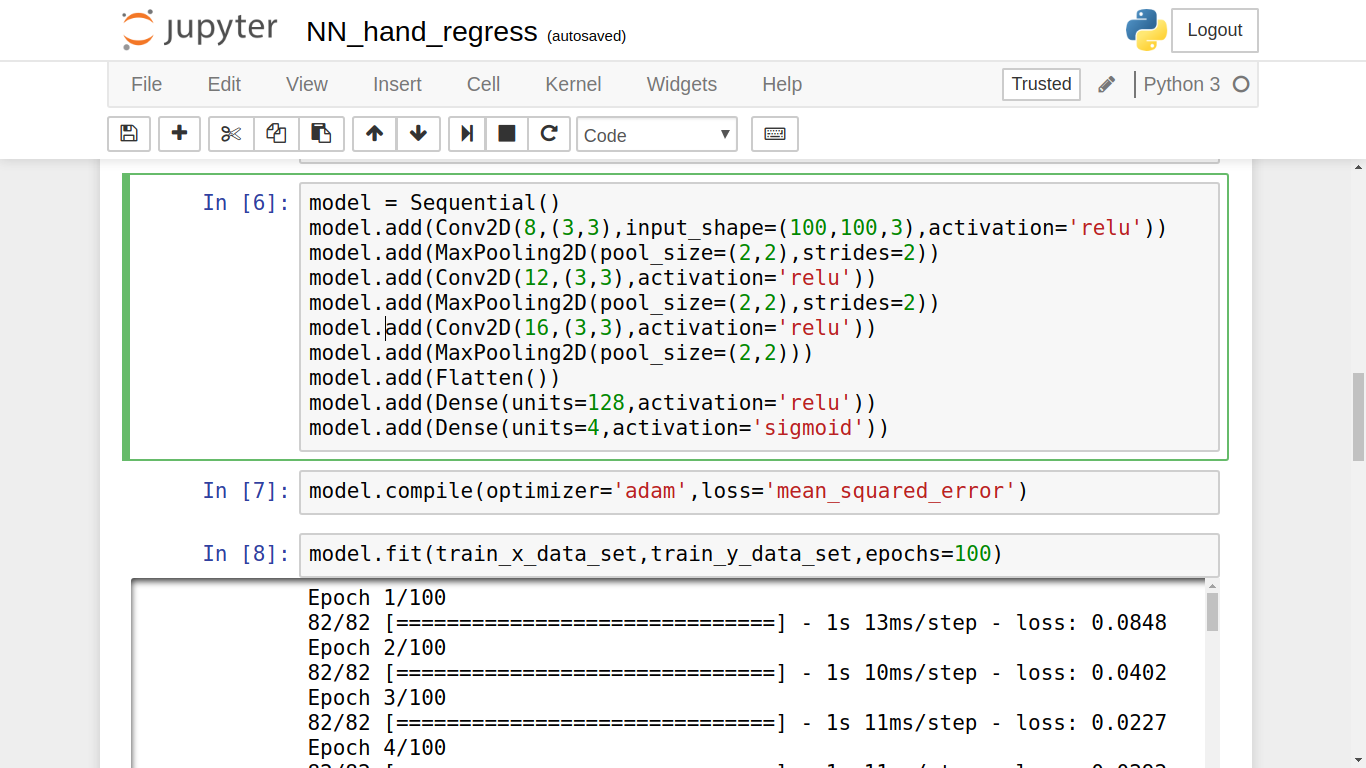Image resolution: width=1366 pixels, height=768 pixels.
Task: Click the Conv2D(12 code line
Action: coord(593,278)
